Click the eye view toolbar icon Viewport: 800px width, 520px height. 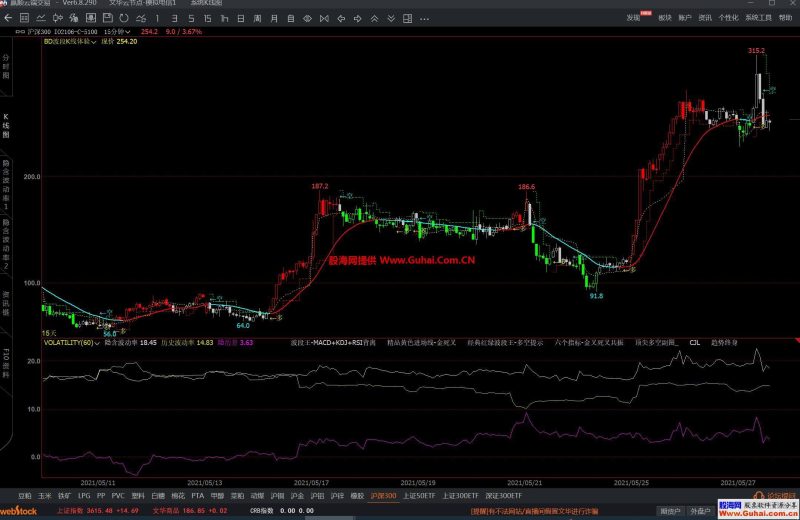click(x=307, y=19)
